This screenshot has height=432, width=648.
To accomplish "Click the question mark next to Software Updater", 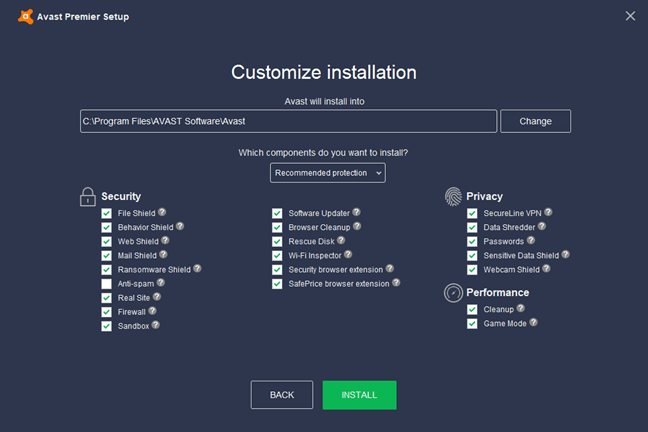I will tap(356, 212).
